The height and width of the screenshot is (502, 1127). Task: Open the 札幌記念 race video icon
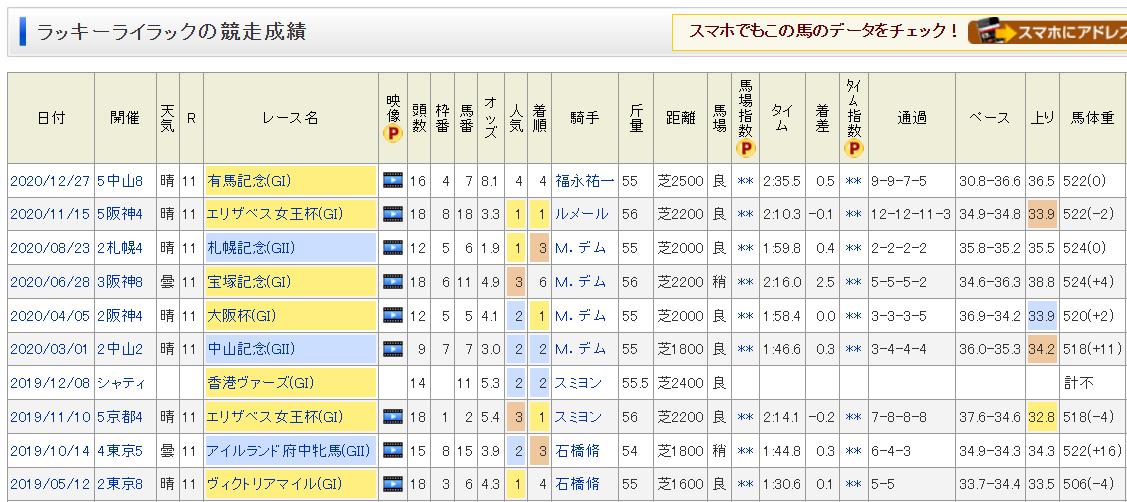(392, 248)
